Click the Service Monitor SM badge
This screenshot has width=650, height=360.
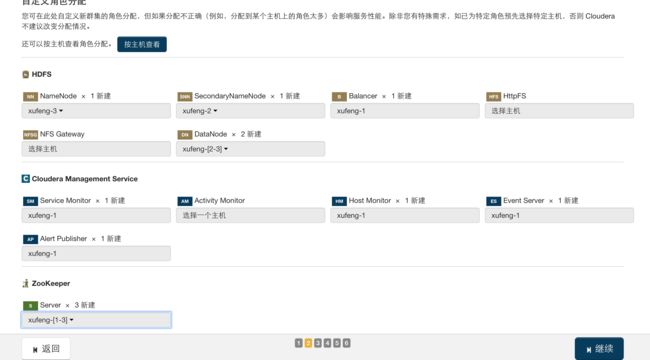coord(30,201)
